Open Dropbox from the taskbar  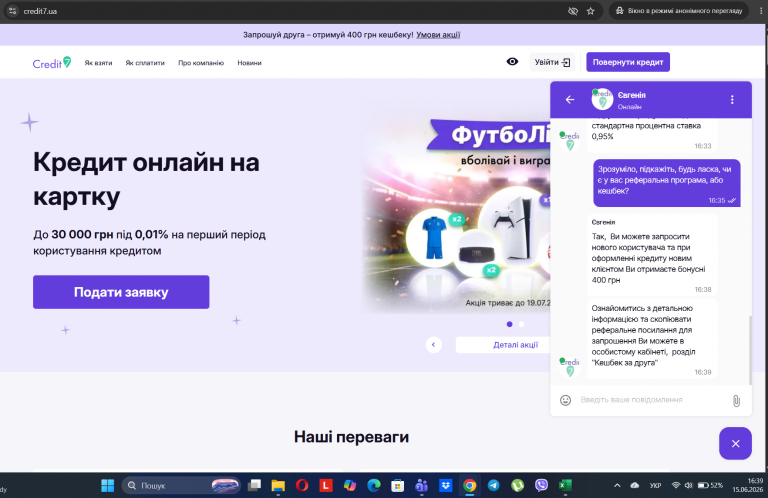(445, 485)
